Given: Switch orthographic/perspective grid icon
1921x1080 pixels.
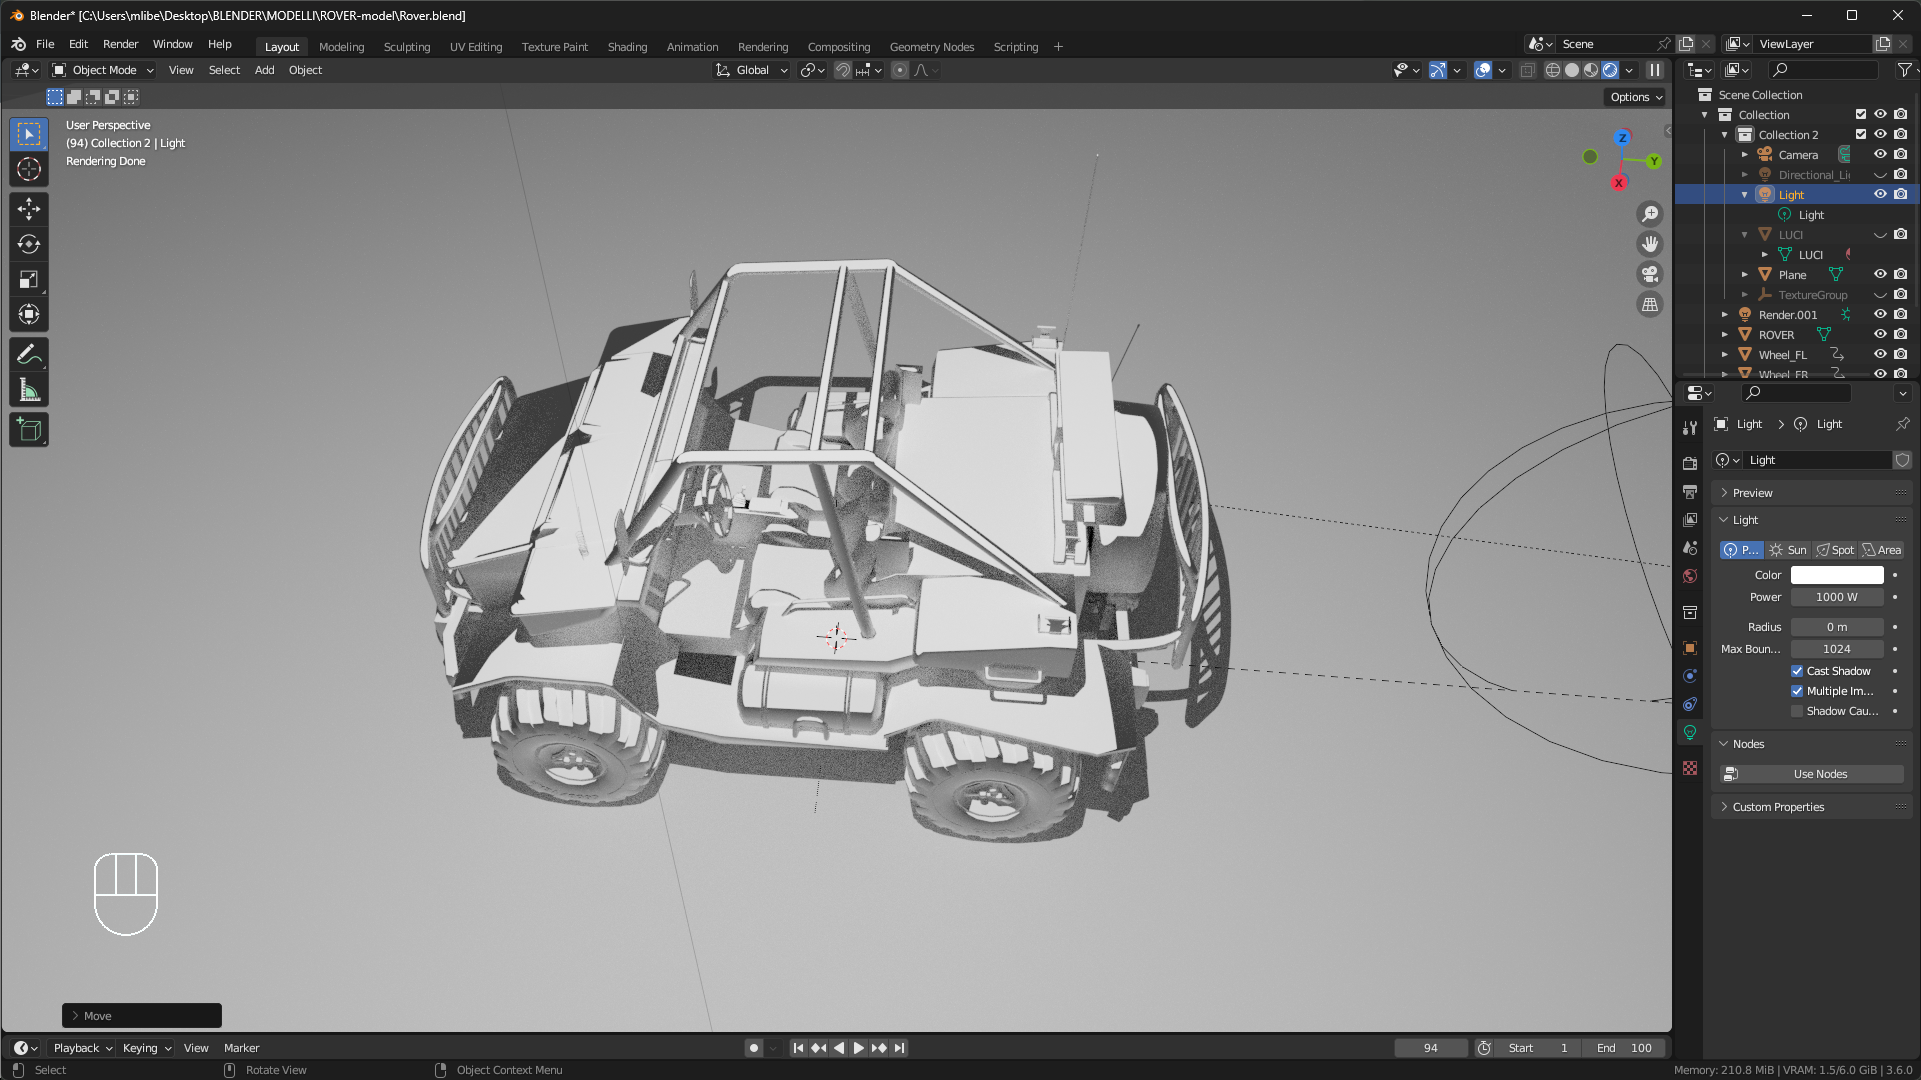Looking at the screenshot, I should click(x=1650, y=304).
